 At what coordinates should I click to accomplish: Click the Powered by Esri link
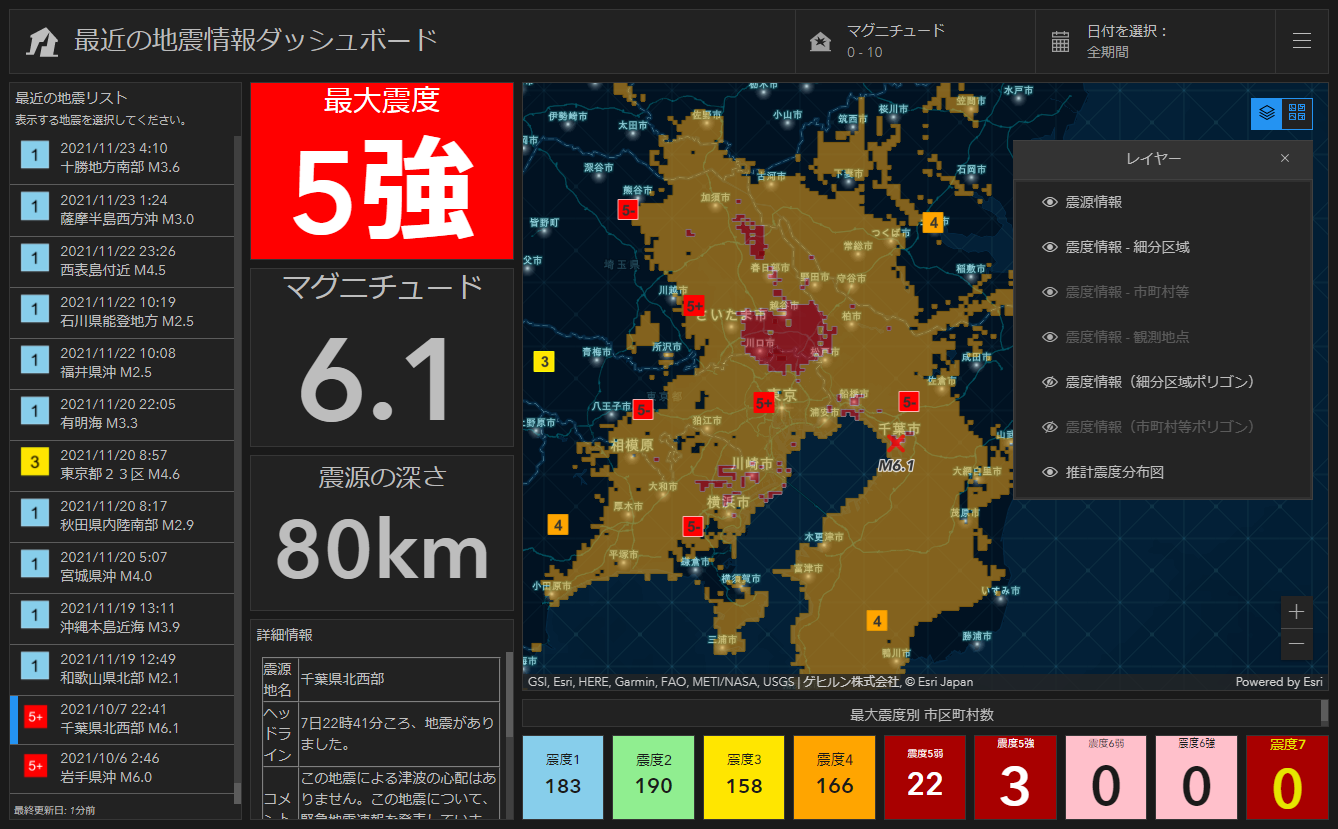pyautogui.click(x=1279, y=682)
